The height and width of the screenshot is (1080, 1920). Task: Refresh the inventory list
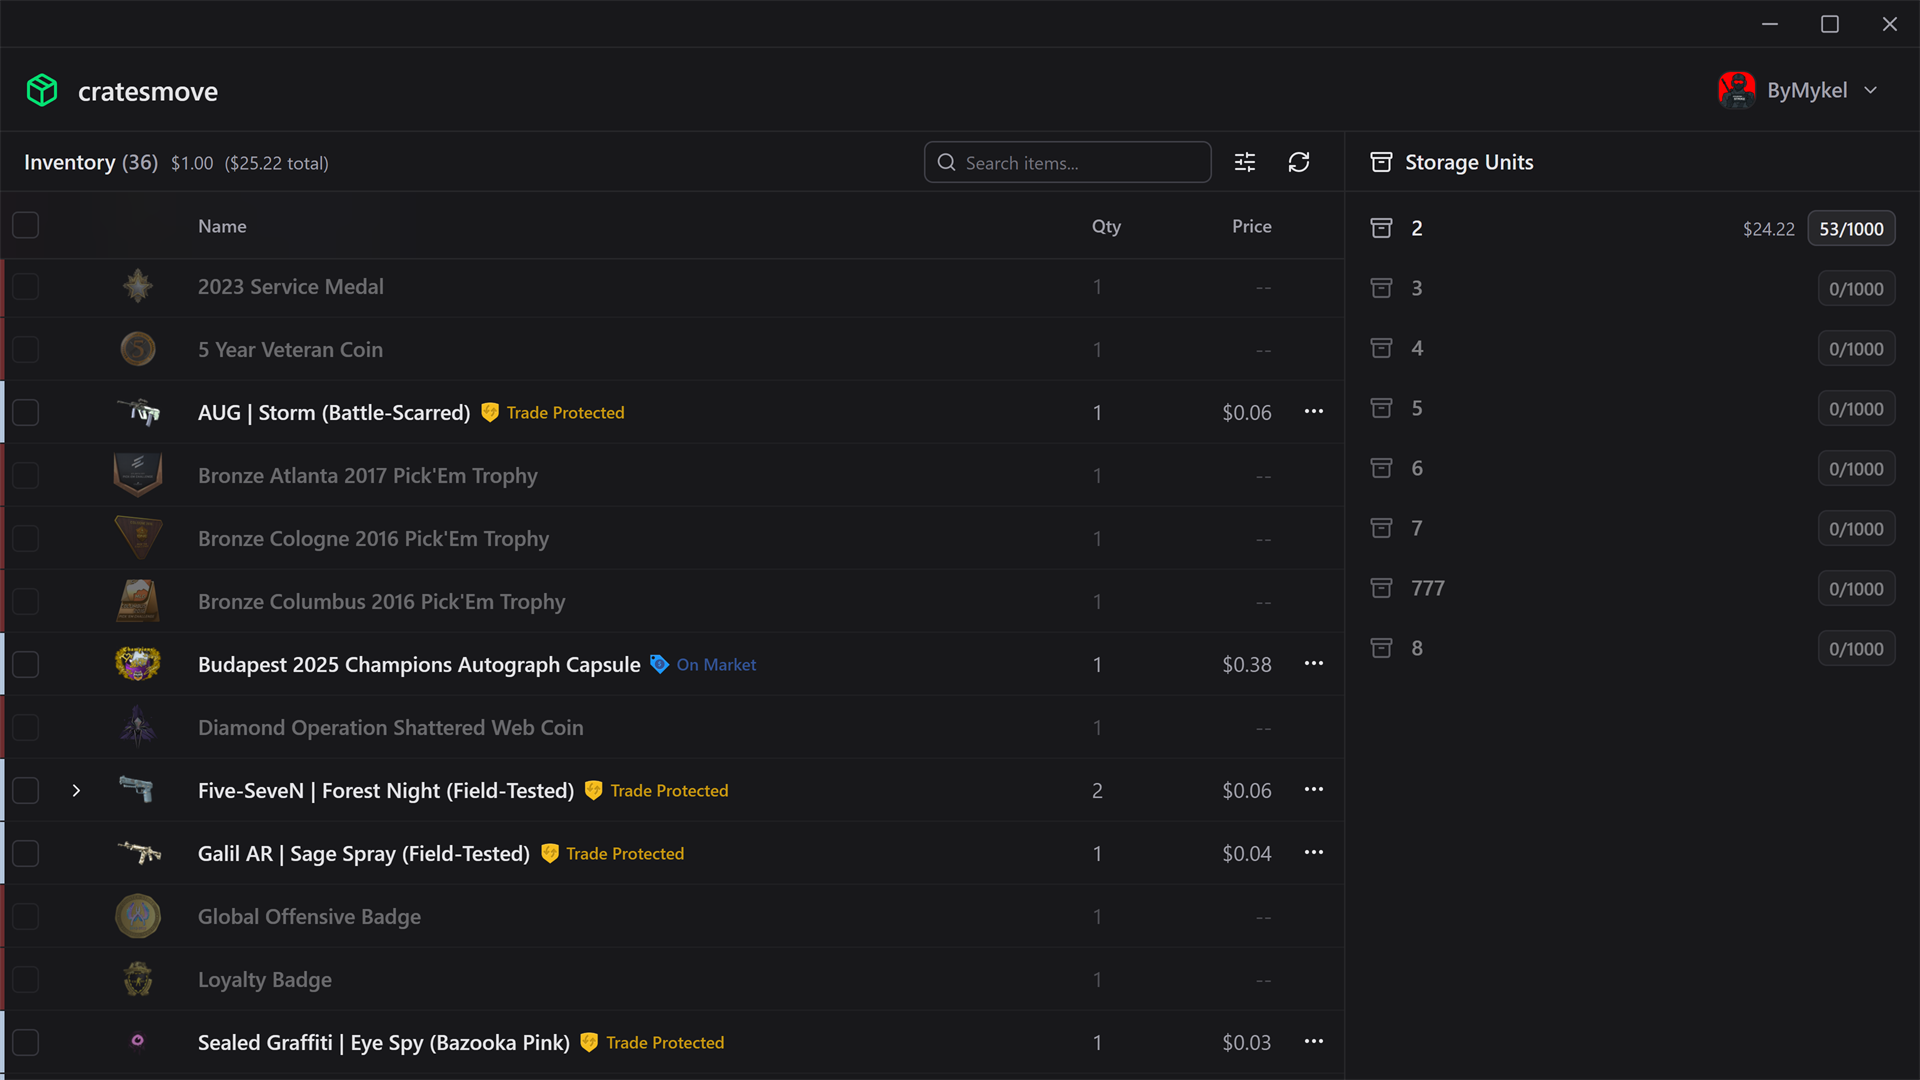pyautogui.click(x=1299, y=162)
